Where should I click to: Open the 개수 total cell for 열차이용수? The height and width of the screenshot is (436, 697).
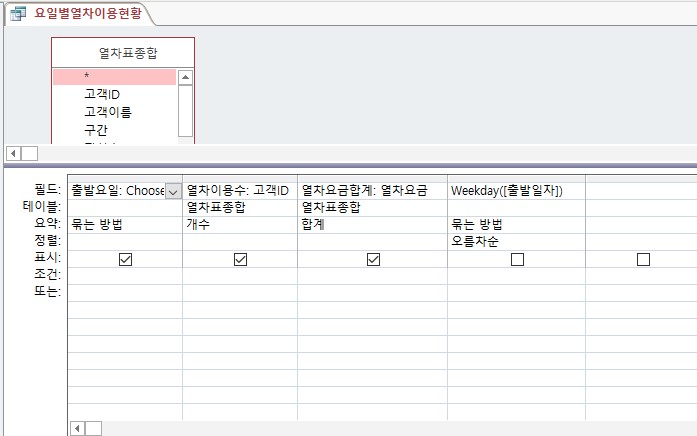[x=240, y=224]
